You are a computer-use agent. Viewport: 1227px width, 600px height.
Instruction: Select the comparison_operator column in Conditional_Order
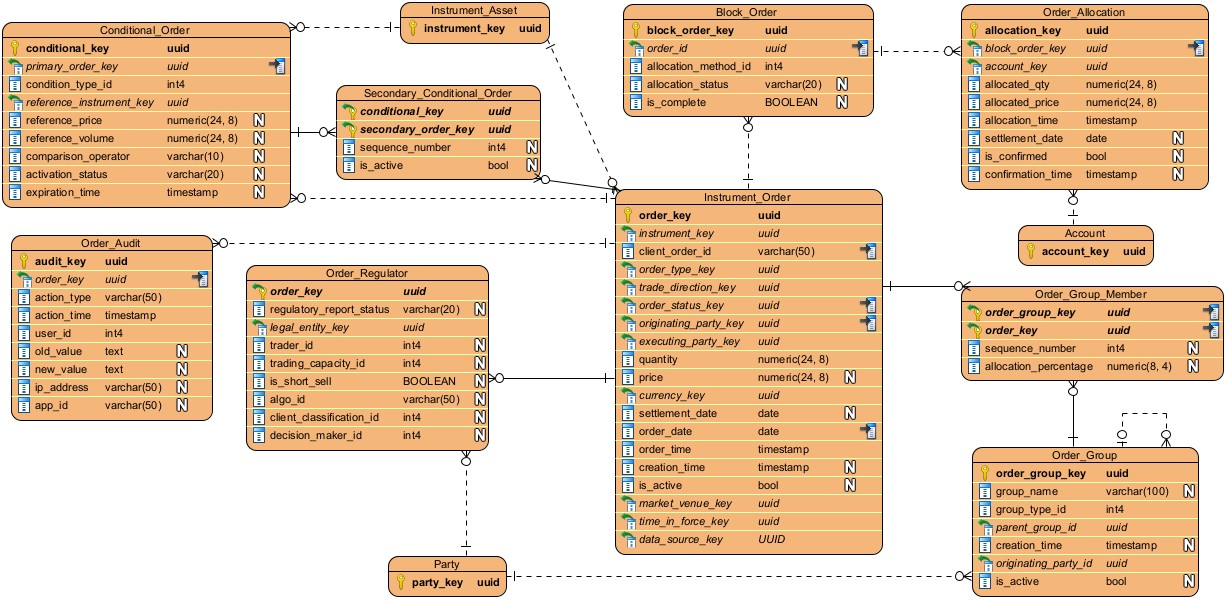coord(77,156)
